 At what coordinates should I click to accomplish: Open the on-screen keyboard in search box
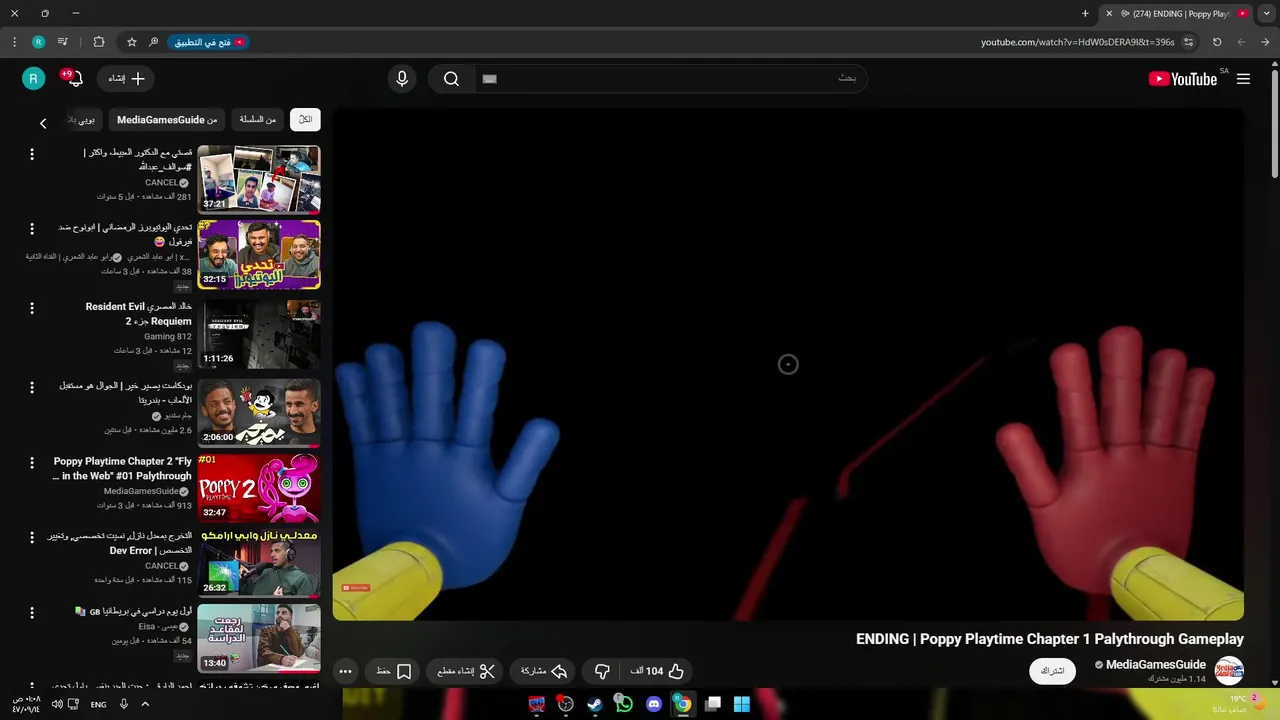pyautogui.click(x=489, y=79)
